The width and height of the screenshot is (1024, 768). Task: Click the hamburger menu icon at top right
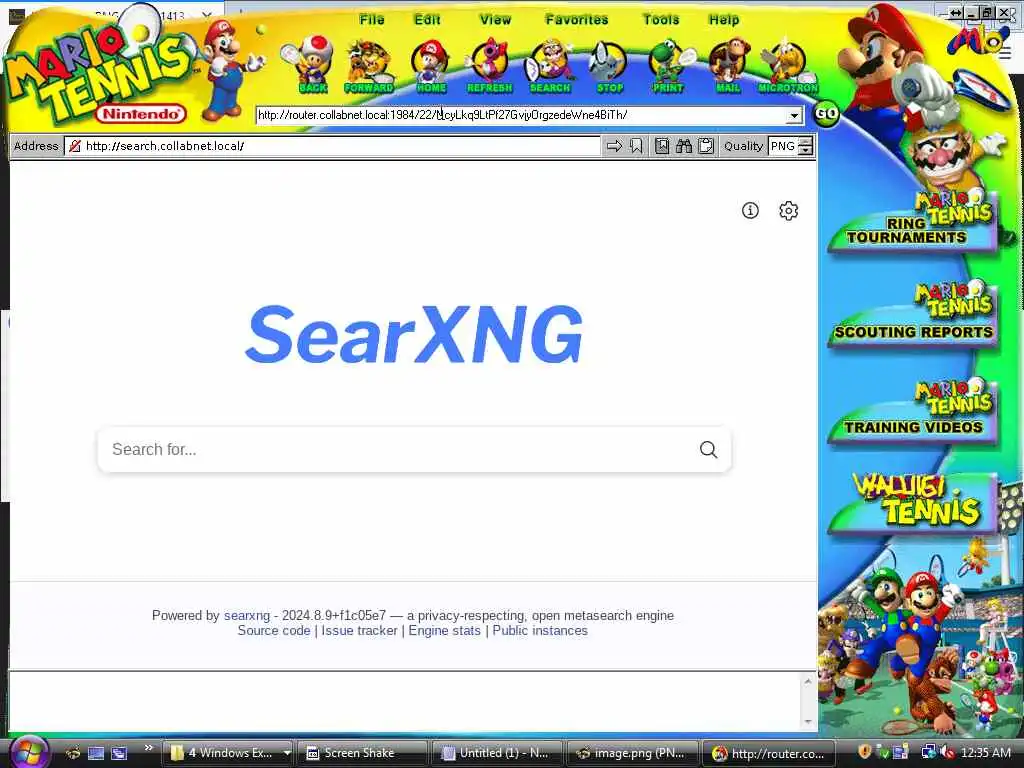(1005, 53)
